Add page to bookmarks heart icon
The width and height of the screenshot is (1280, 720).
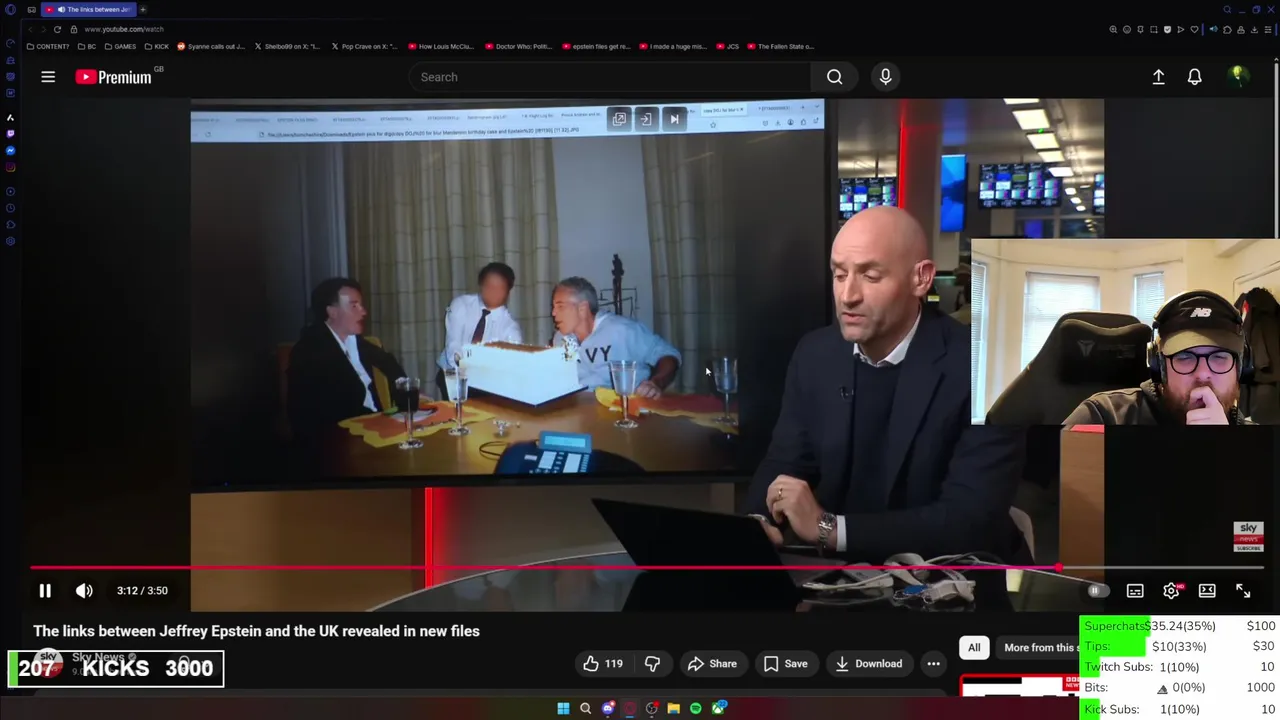(x=1194, y=29)
